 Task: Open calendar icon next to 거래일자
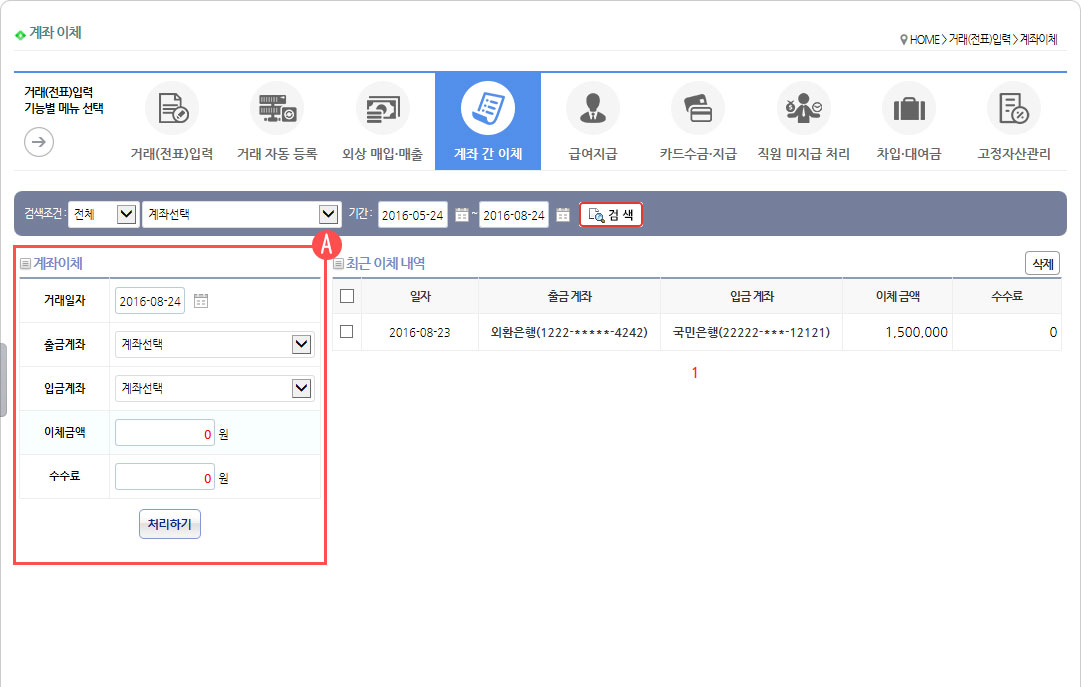point(201,301)
